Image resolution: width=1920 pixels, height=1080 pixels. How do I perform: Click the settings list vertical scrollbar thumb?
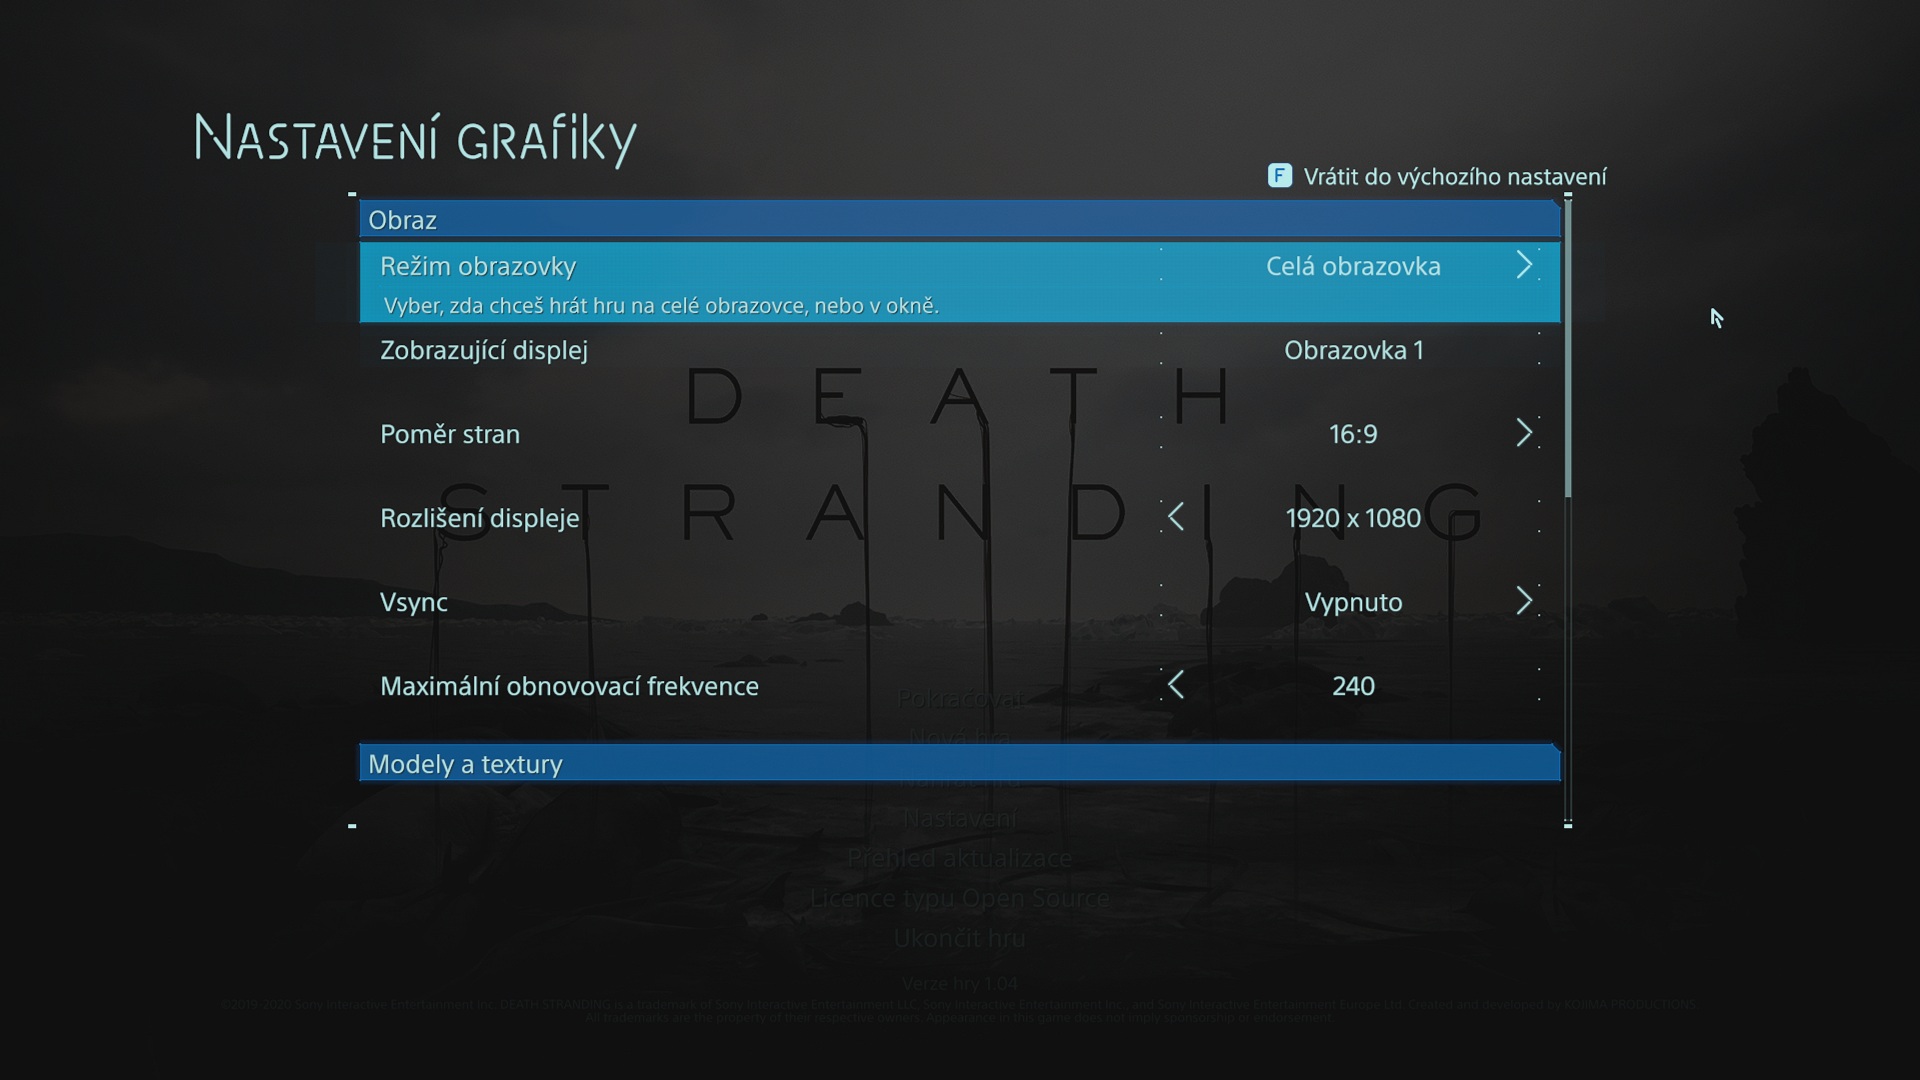point(1568,348)
